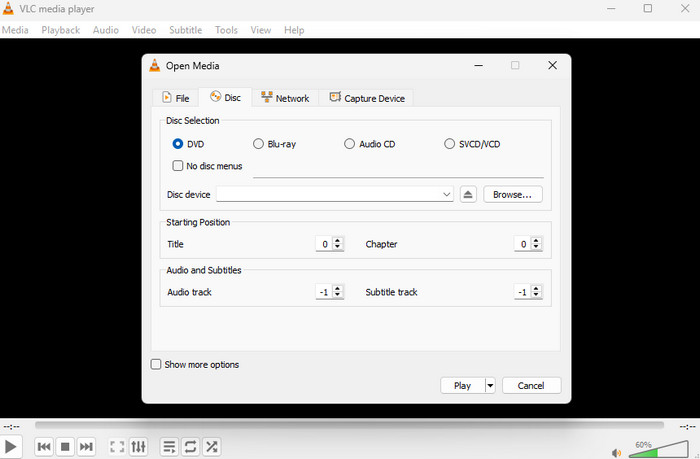Skip to previous media track

pyautogui.click(x=44, y=446)
